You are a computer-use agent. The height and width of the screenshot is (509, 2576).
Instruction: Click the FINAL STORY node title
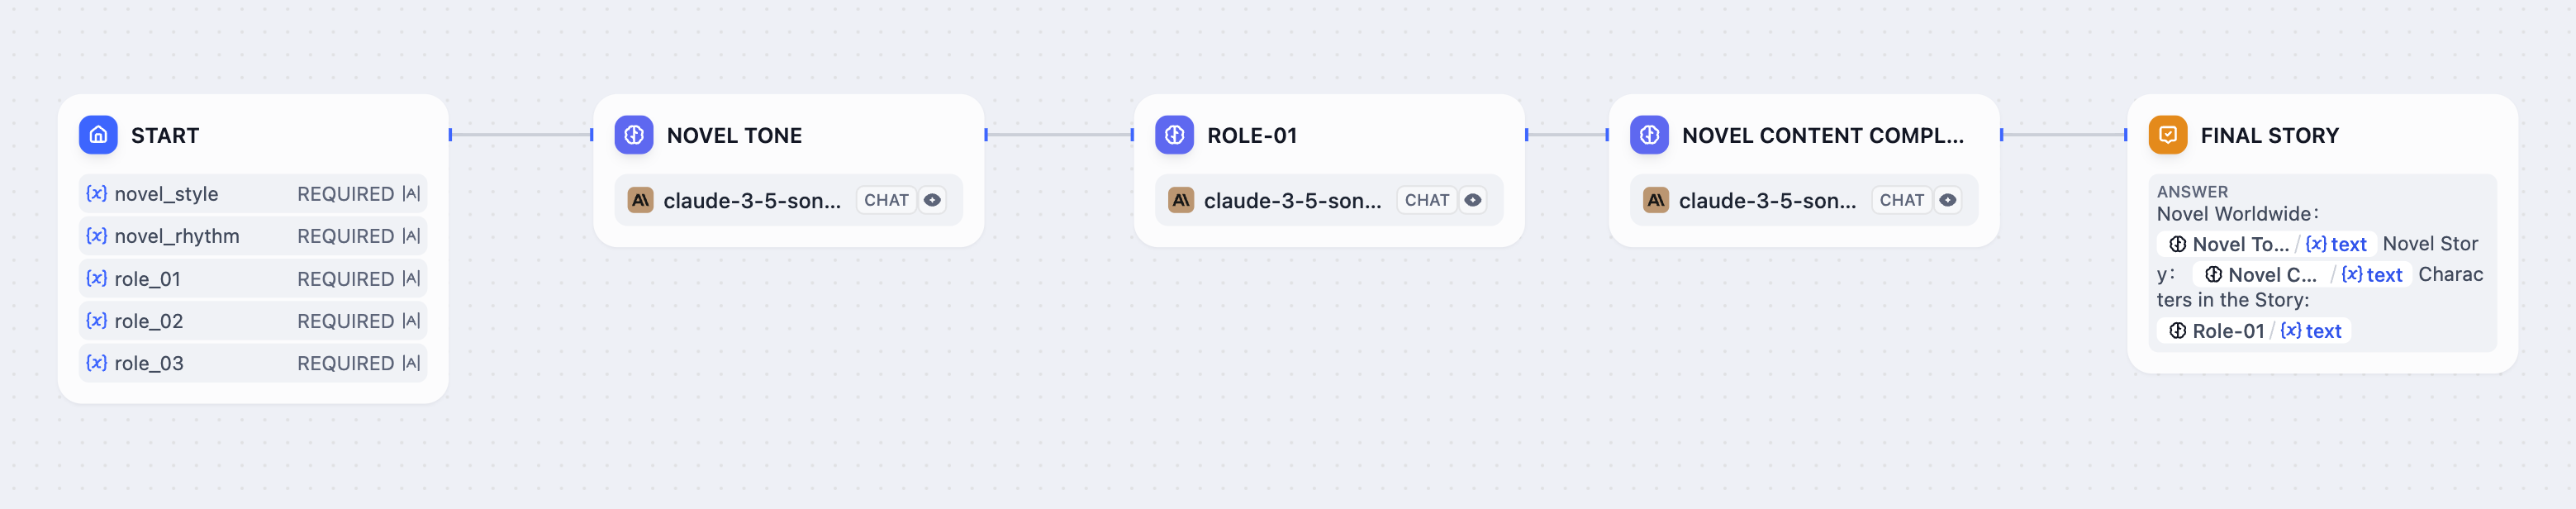click(2269, 135)
